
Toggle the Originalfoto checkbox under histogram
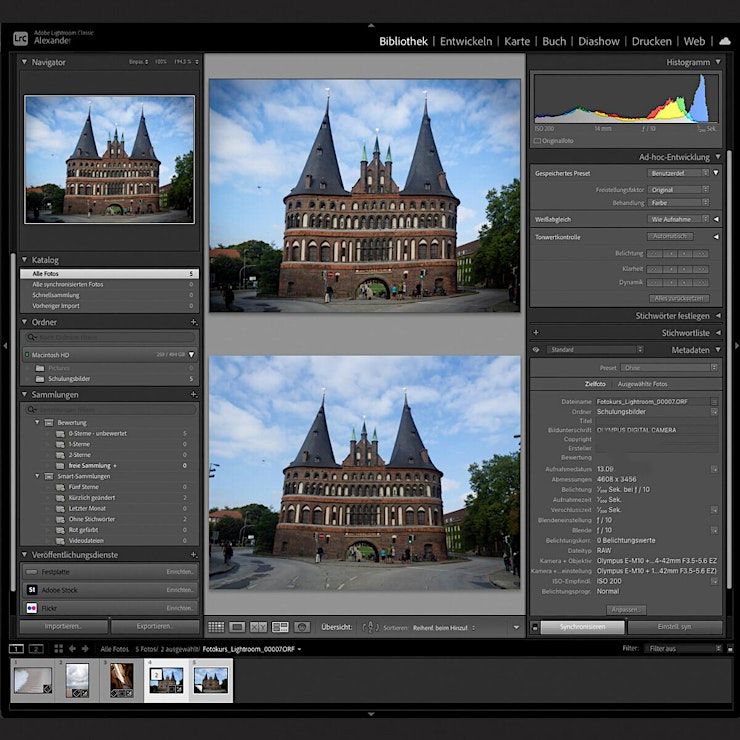coord(537,141)
